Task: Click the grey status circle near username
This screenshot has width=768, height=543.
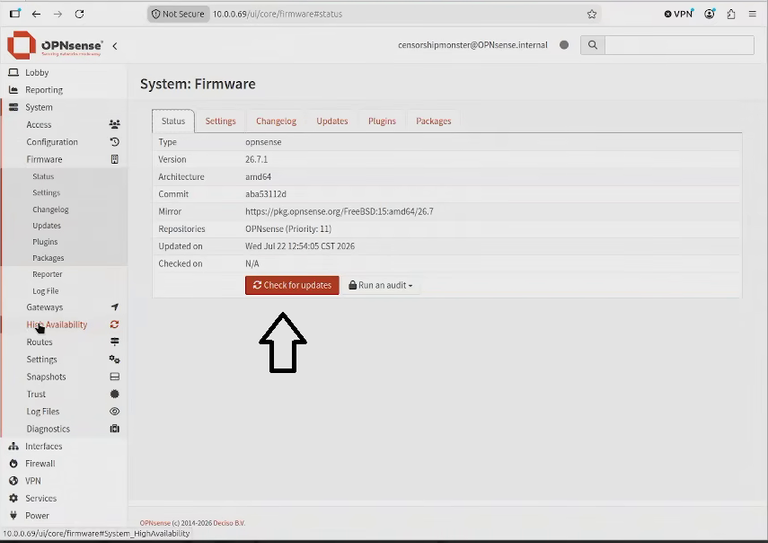Action: pyautogui.click(x=564, y=45)
